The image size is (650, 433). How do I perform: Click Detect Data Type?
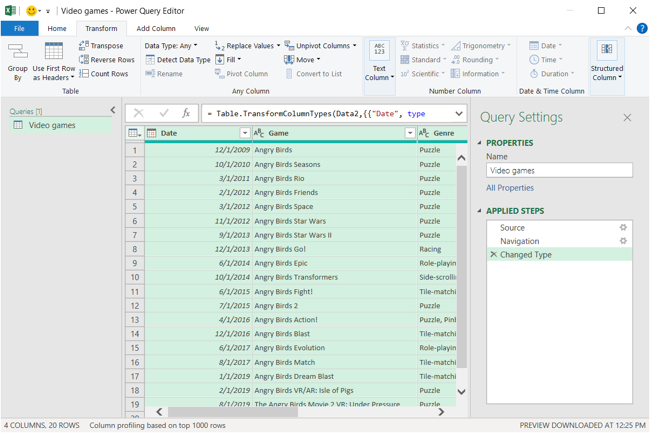(178, 60)
